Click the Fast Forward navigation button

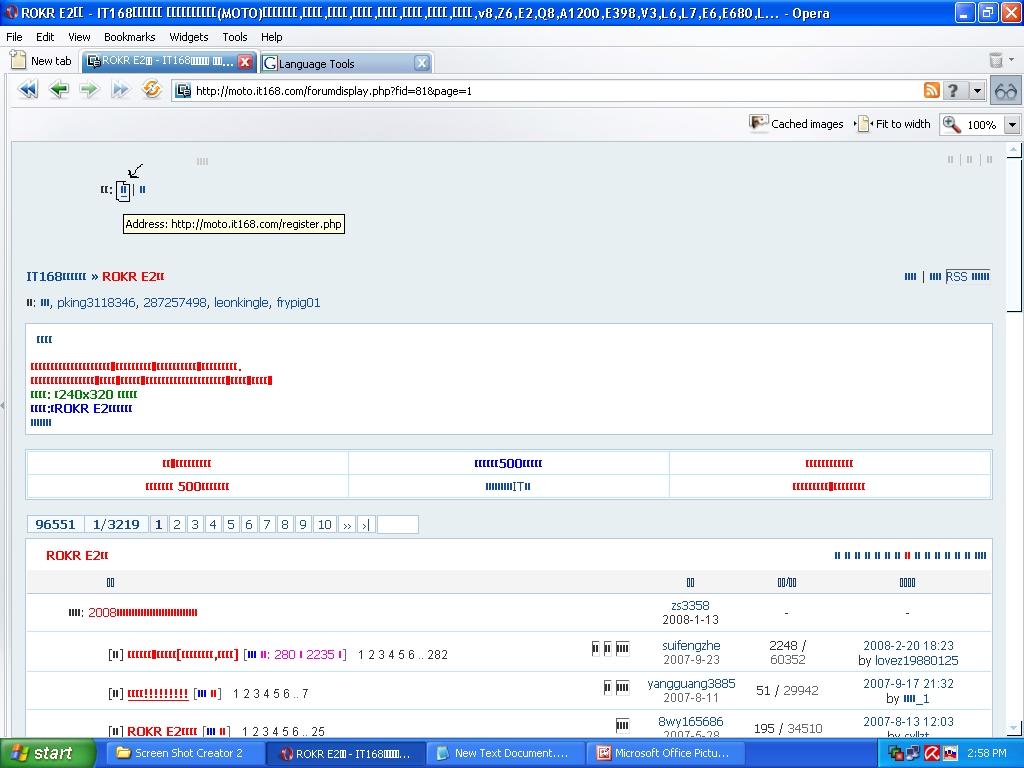pos(120,89)
